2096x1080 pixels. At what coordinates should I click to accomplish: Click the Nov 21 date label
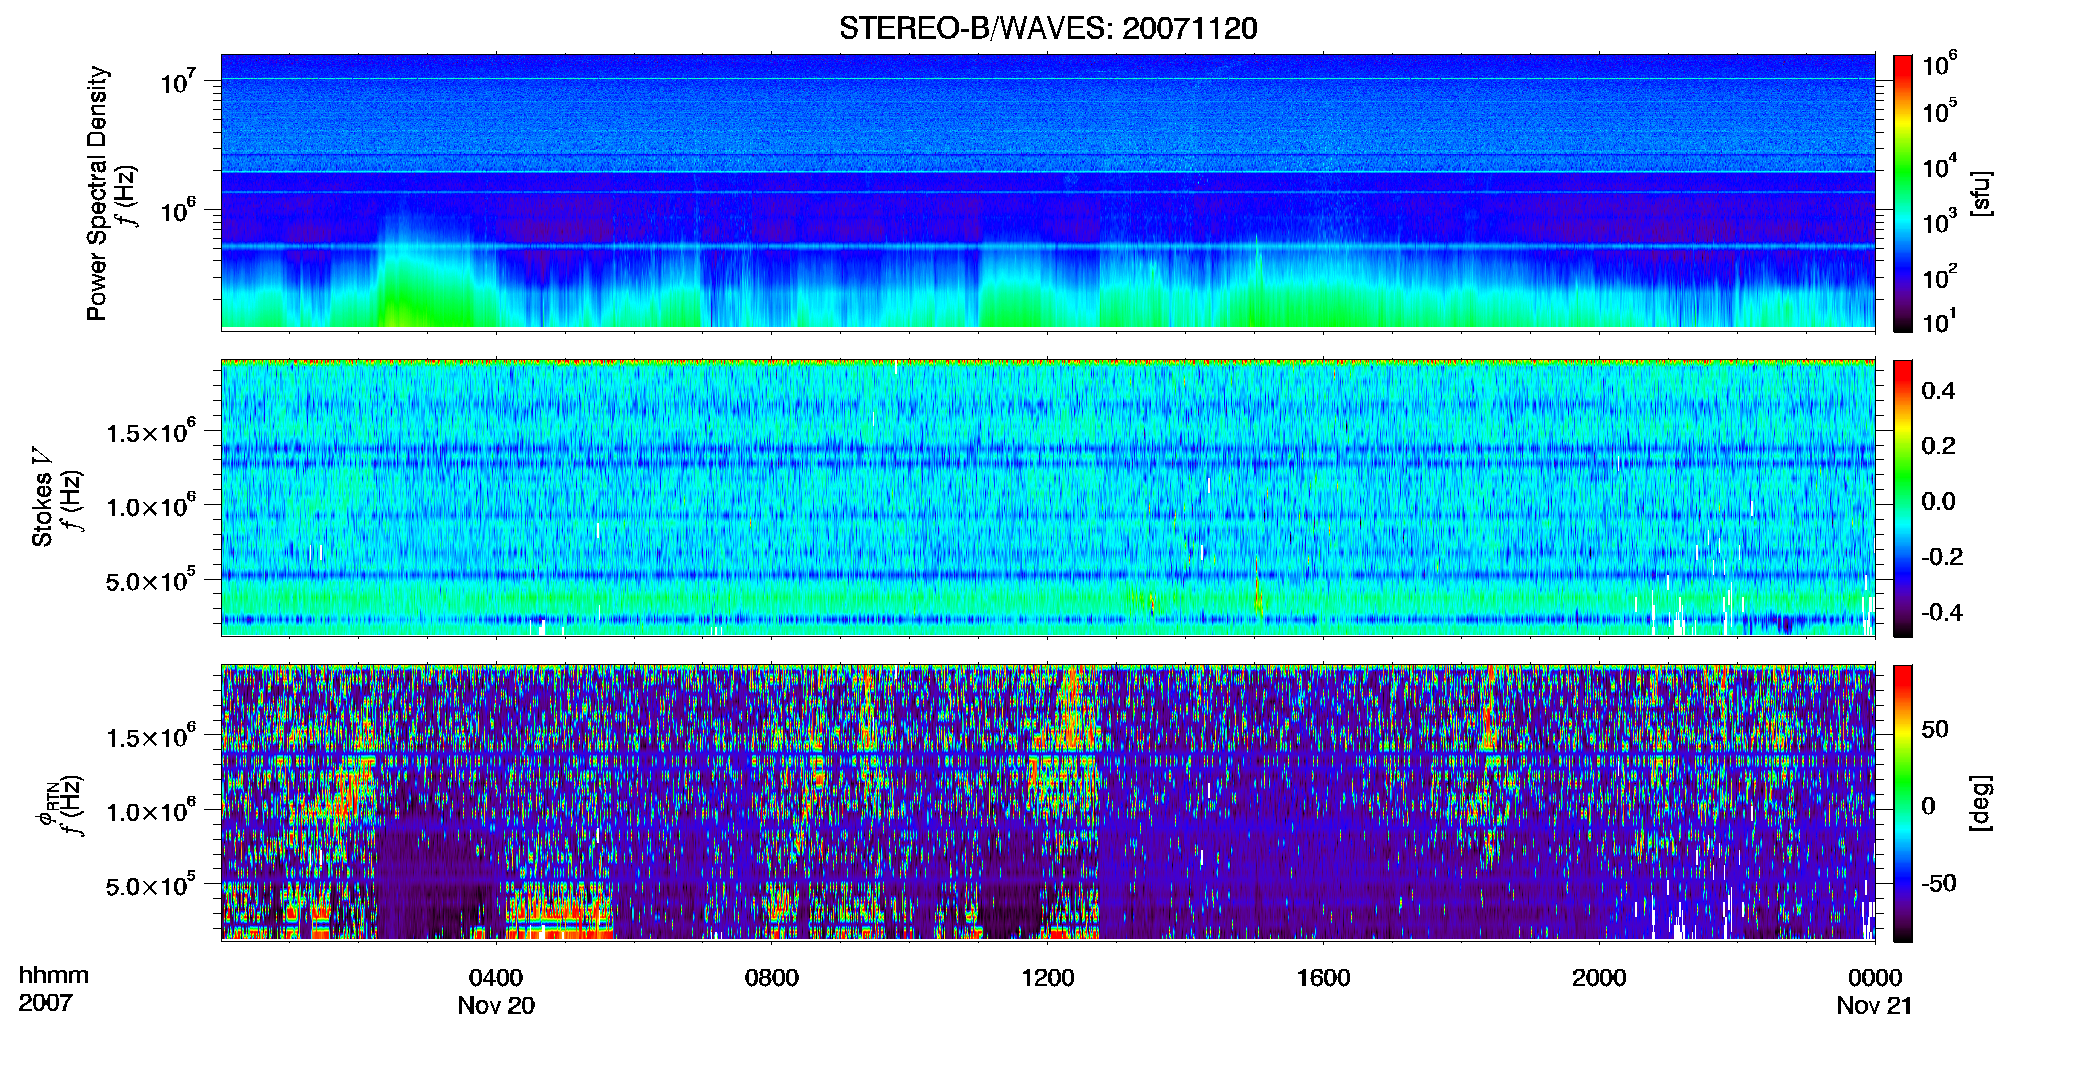tap(1874, 1005)
